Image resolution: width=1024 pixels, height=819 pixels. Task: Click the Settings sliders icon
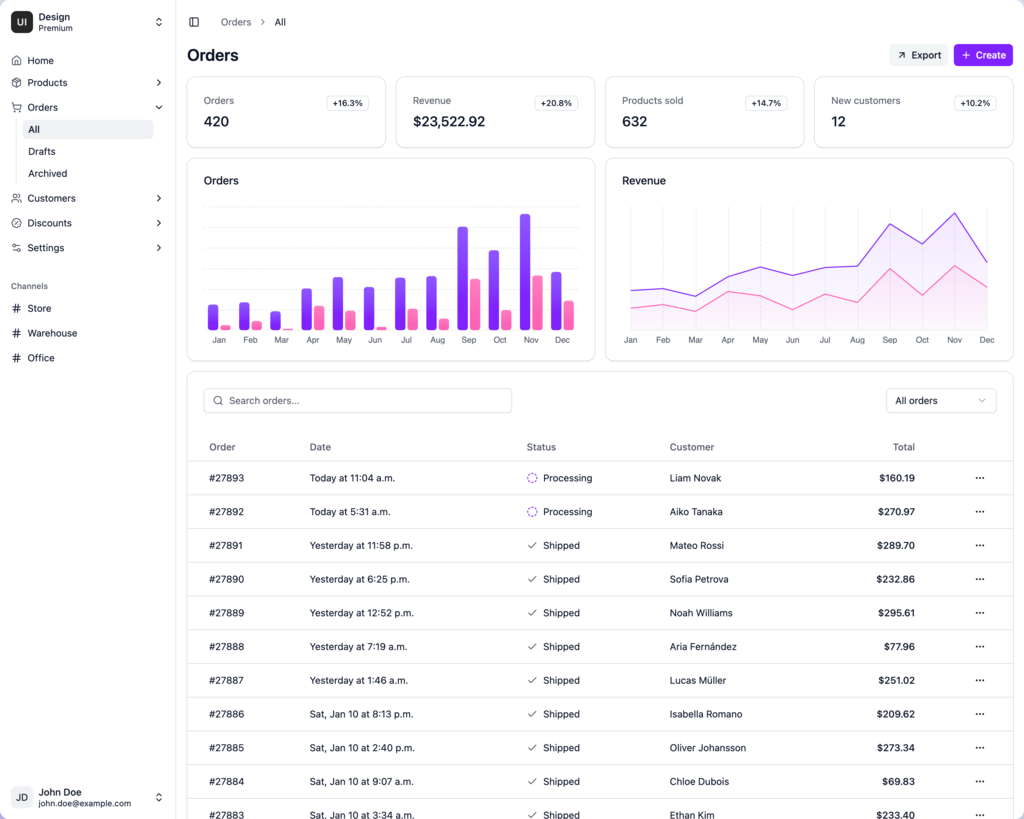click(x=16, y=248)
